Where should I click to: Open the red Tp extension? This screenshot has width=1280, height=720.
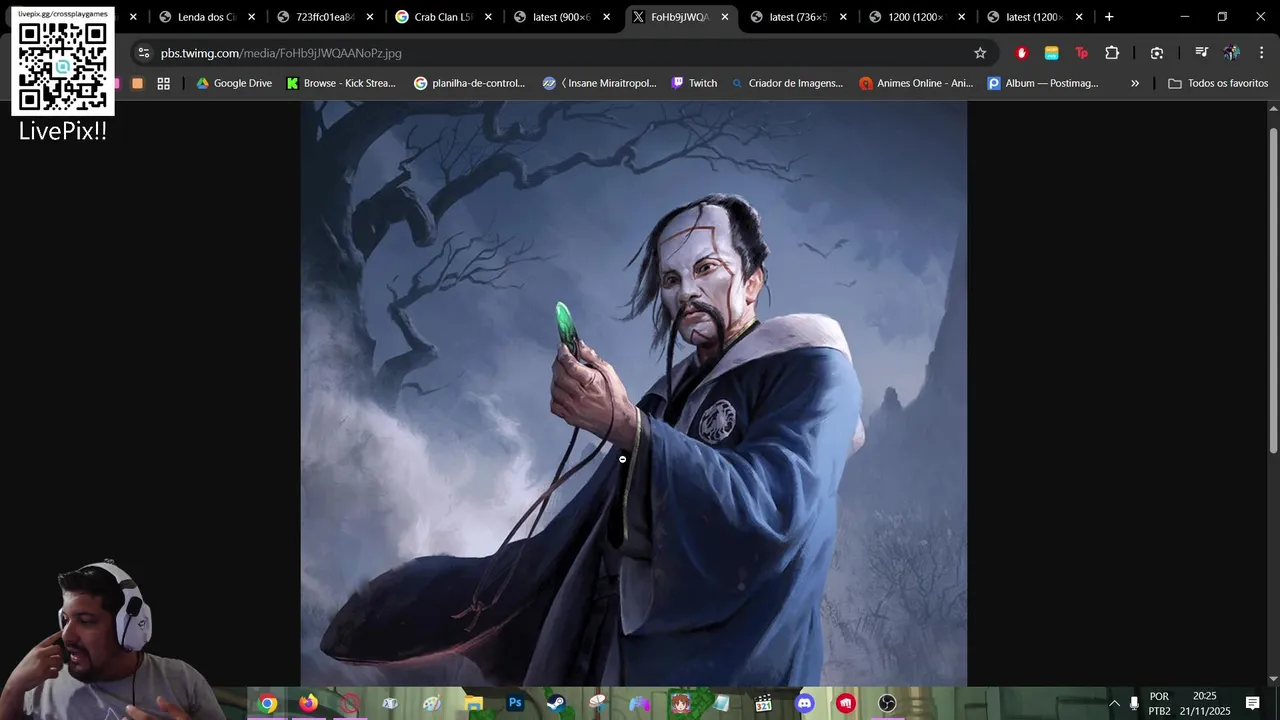1081,53
